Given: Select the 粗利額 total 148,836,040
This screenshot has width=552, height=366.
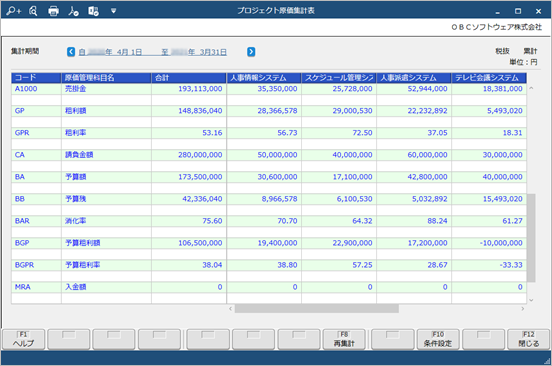Looking at the screenshot, I should (x=189, y=111).
